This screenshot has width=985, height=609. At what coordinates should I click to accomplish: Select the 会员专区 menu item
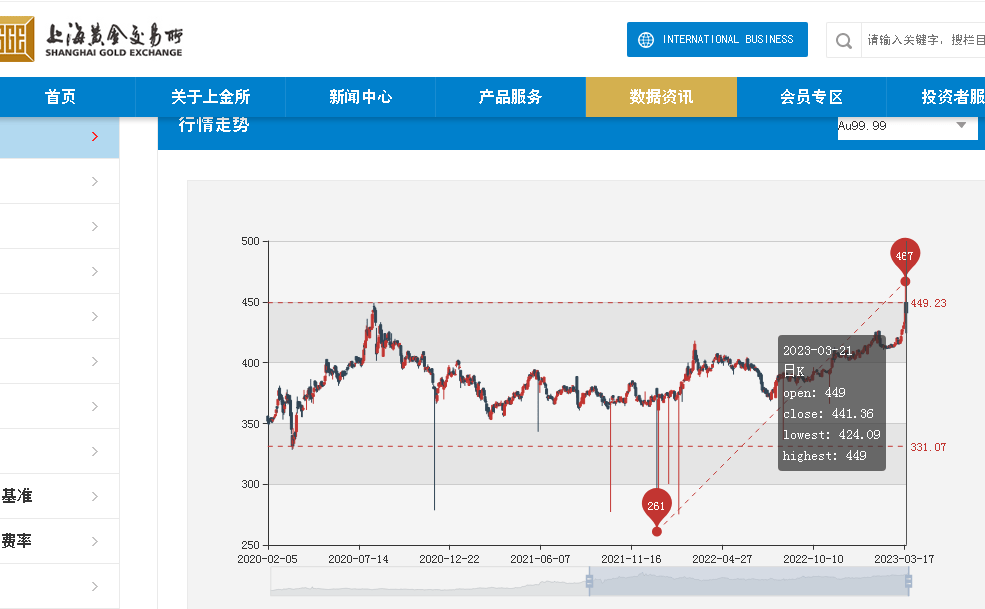click(811, 97)
